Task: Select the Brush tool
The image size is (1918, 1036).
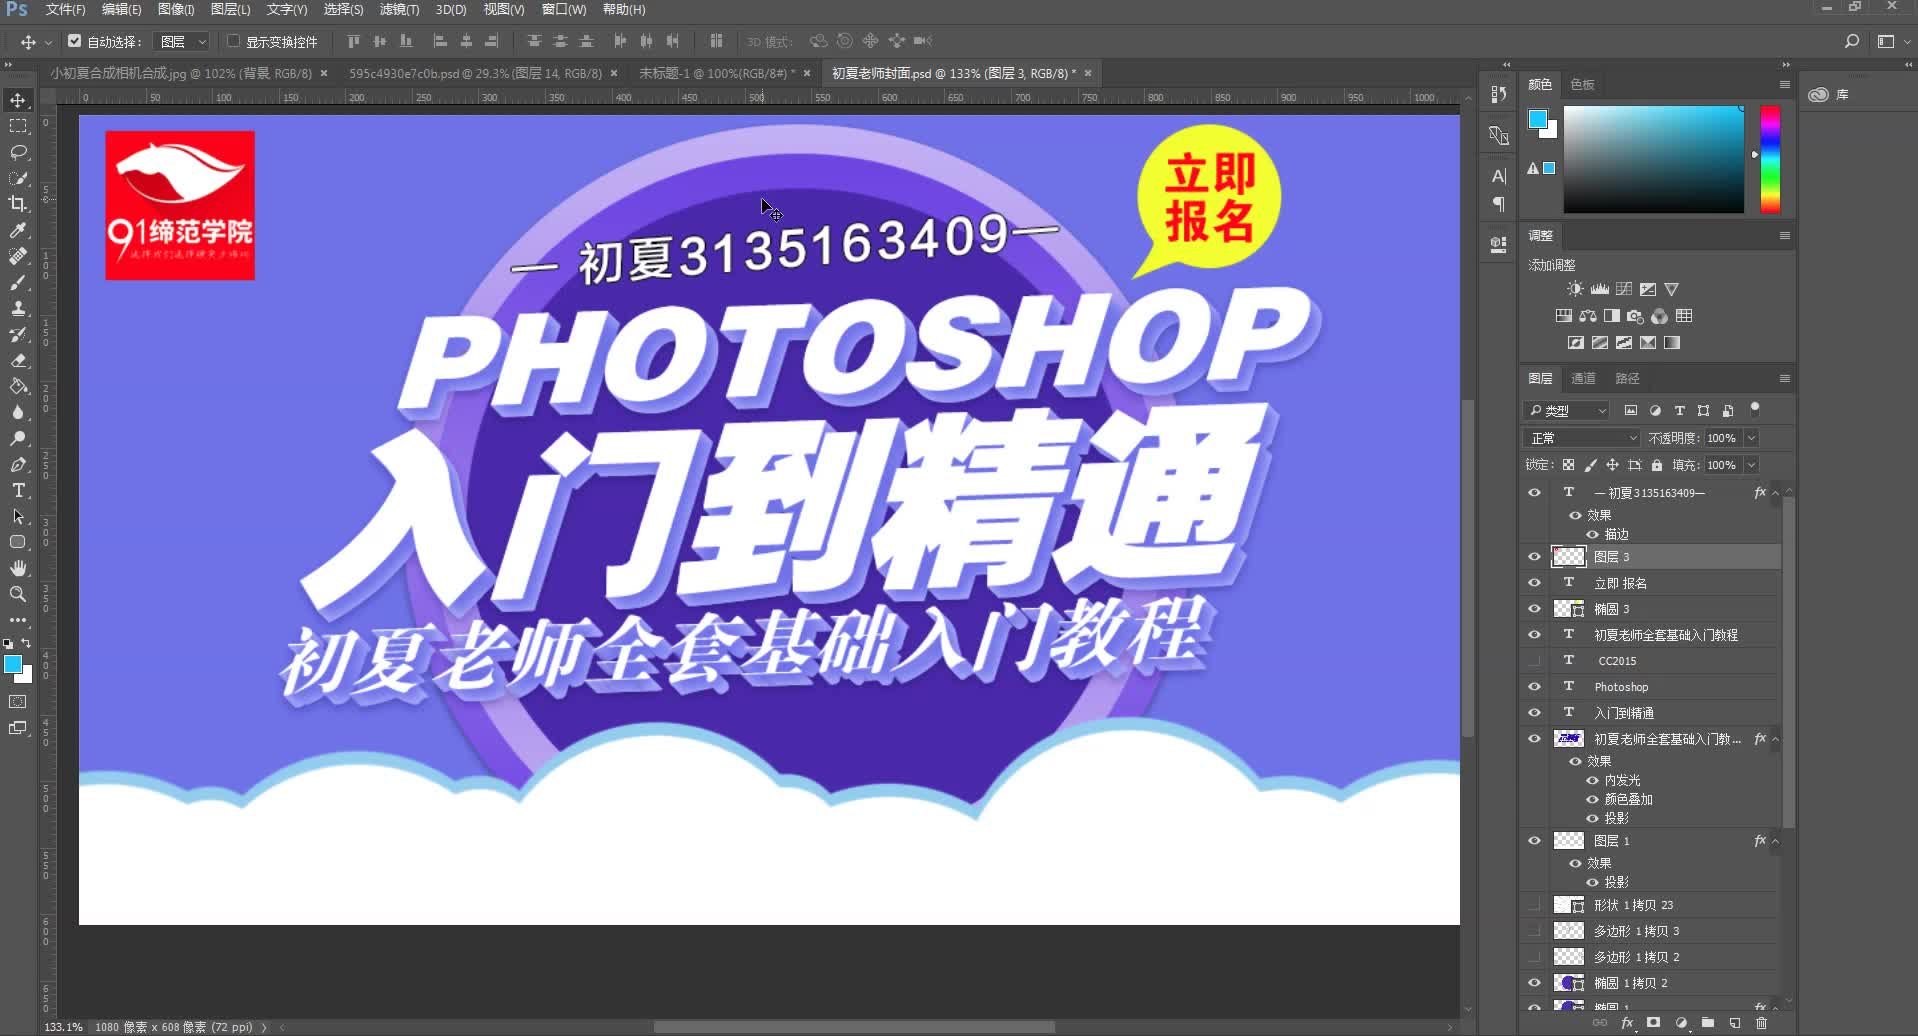Action: point(18,282)
